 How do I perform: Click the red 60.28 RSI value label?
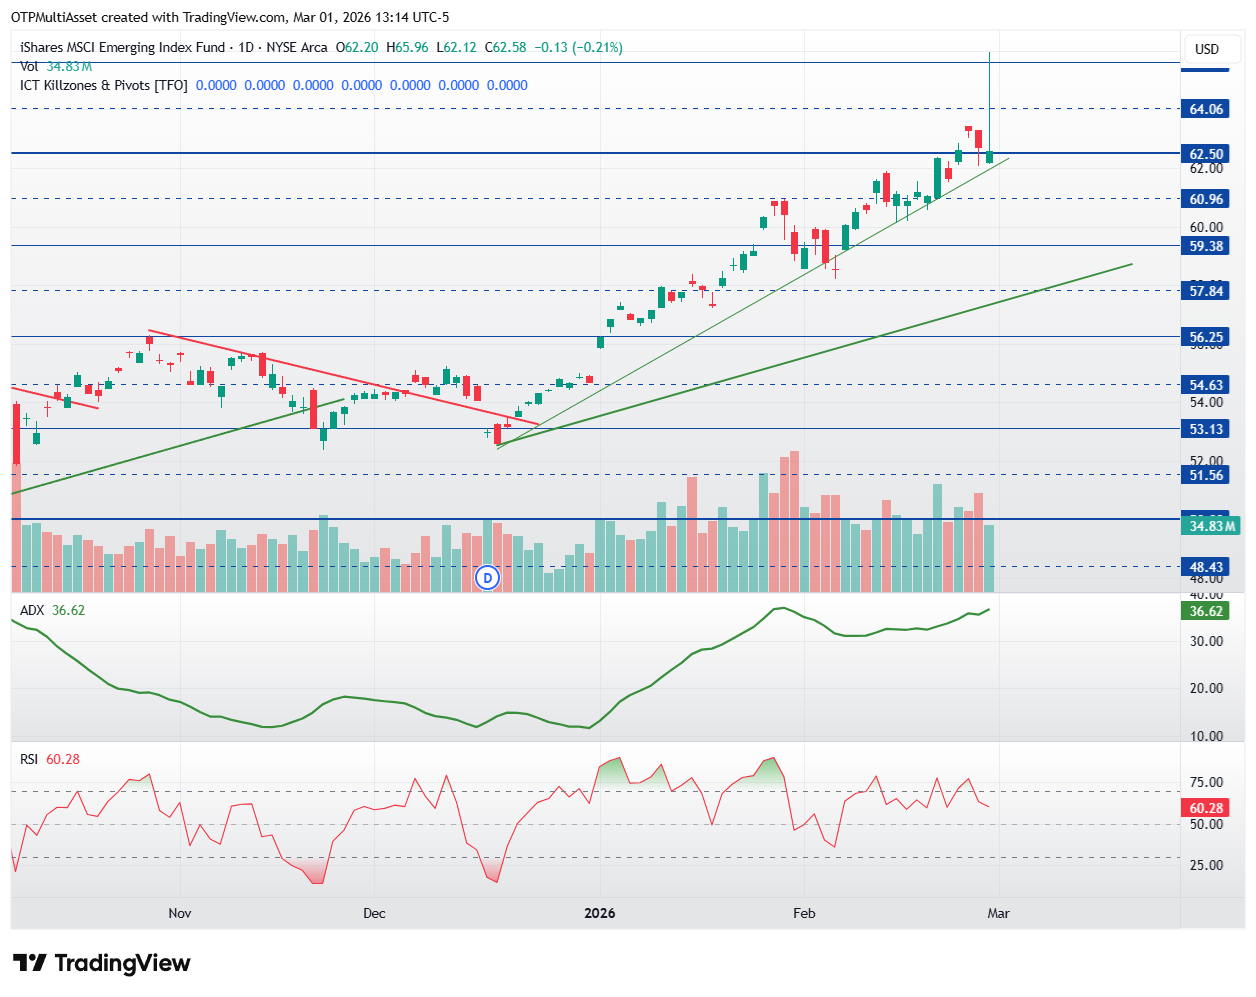(1206, 808)
